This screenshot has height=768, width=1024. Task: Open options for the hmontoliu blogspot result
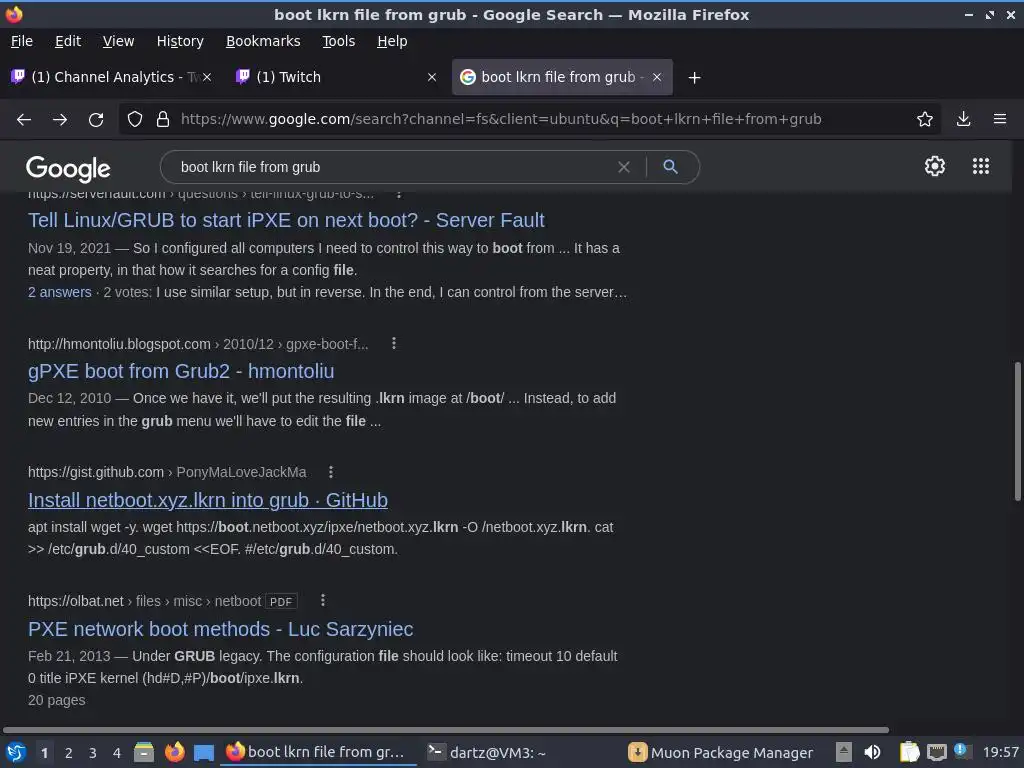394,344
